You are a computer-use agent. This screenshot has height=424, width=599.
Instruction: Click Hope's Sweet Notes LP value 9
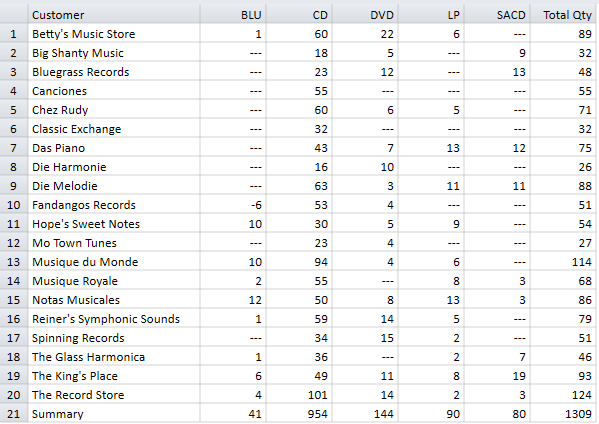431,224
